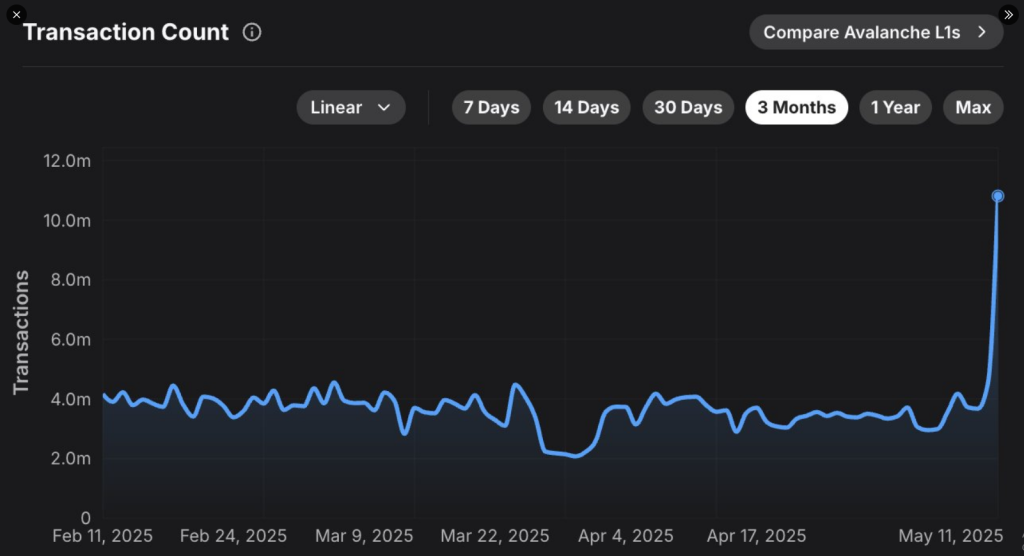Choose the 30 Days range

688,108
